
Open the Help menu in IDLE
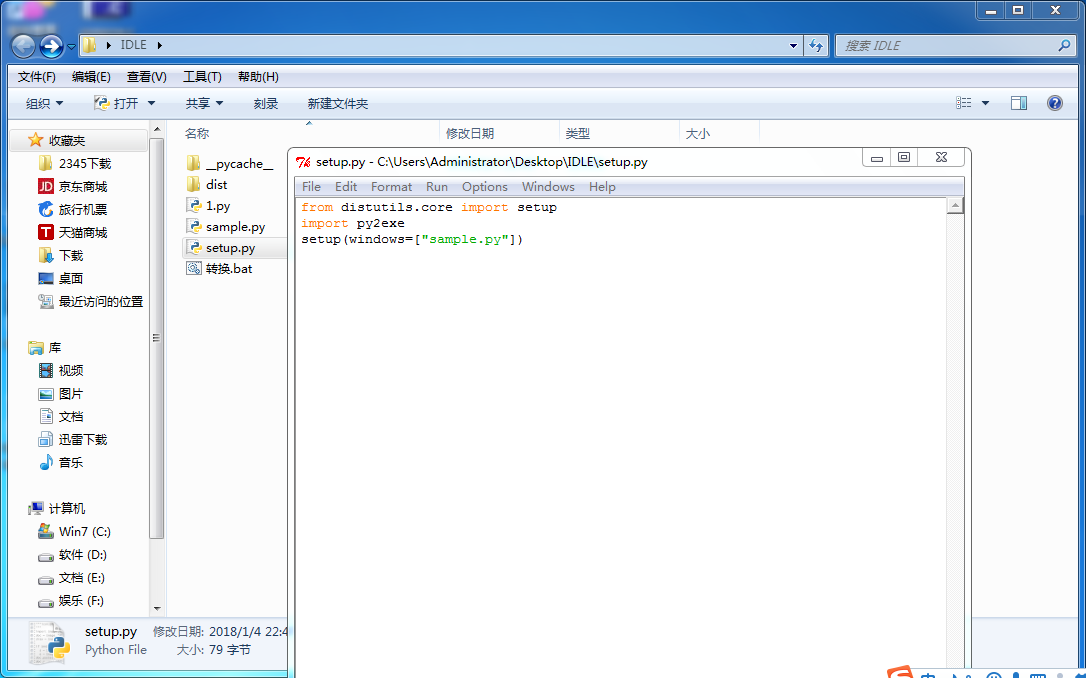(603, 187)
